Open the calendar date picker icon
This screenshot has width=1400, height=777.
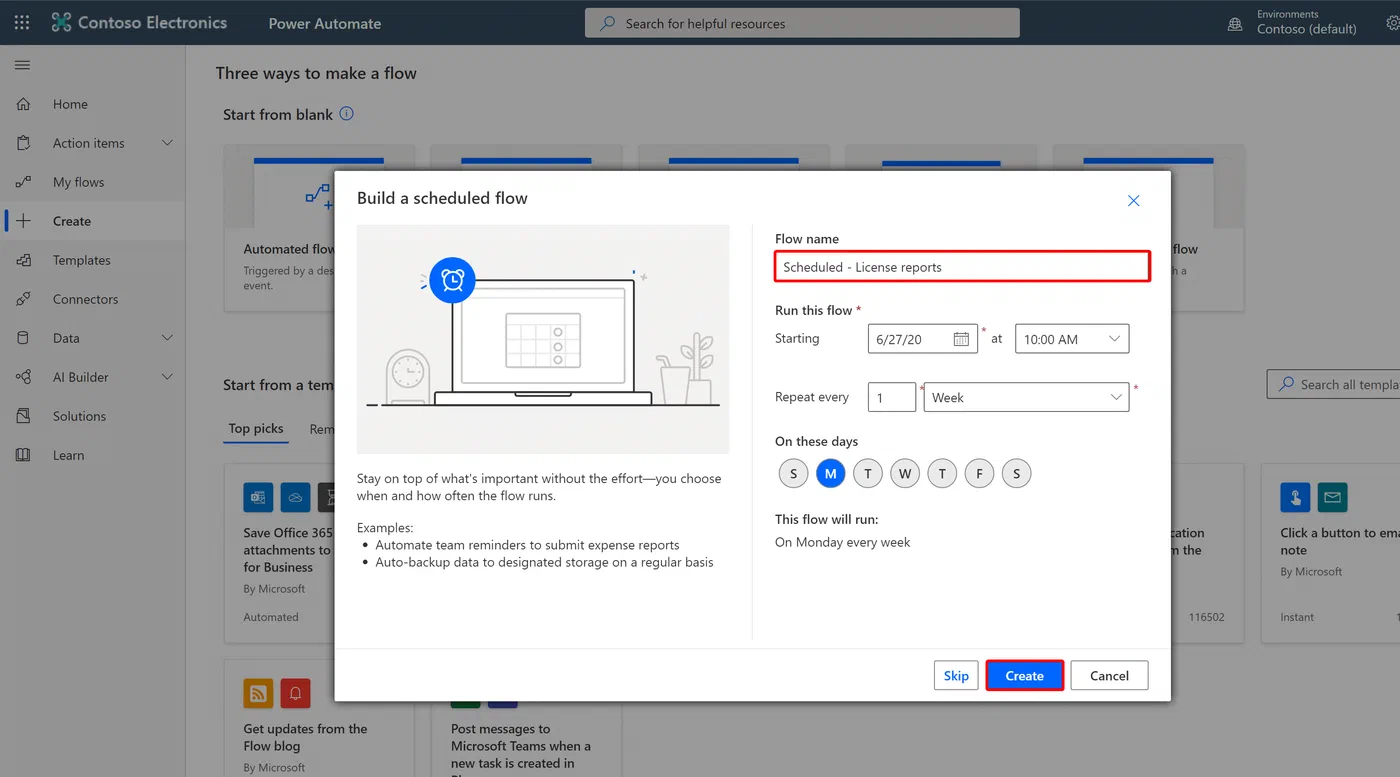point(961,339)
